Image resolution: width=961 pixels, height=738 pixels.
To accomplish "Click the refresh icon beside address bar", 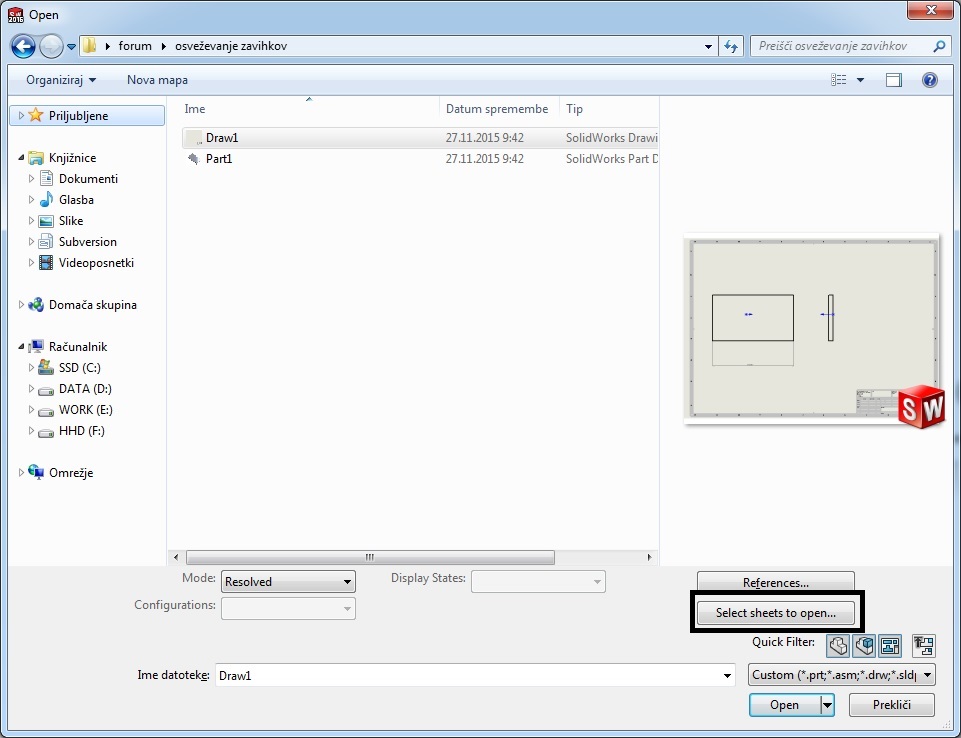I will coord(731,46).
